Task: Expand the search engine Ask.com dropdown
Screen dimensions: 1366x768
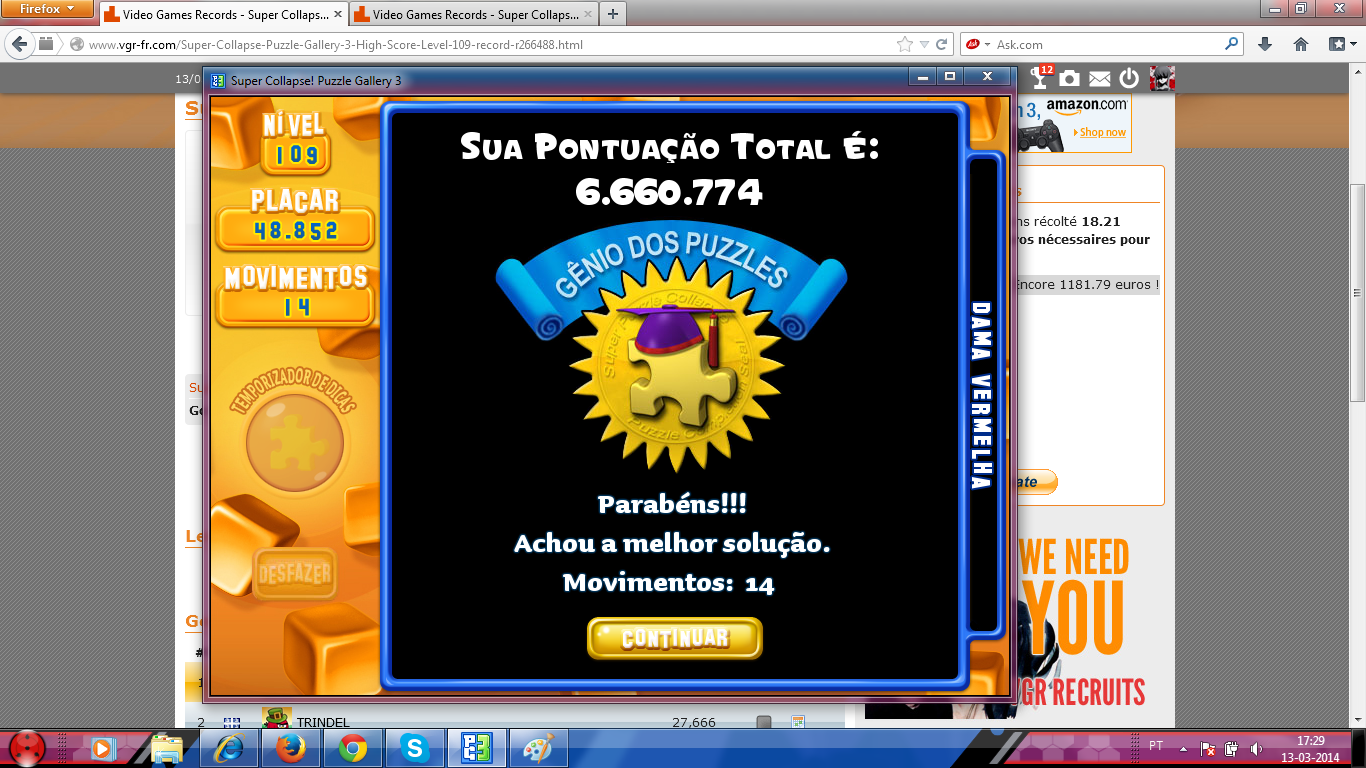Action: 977,44
